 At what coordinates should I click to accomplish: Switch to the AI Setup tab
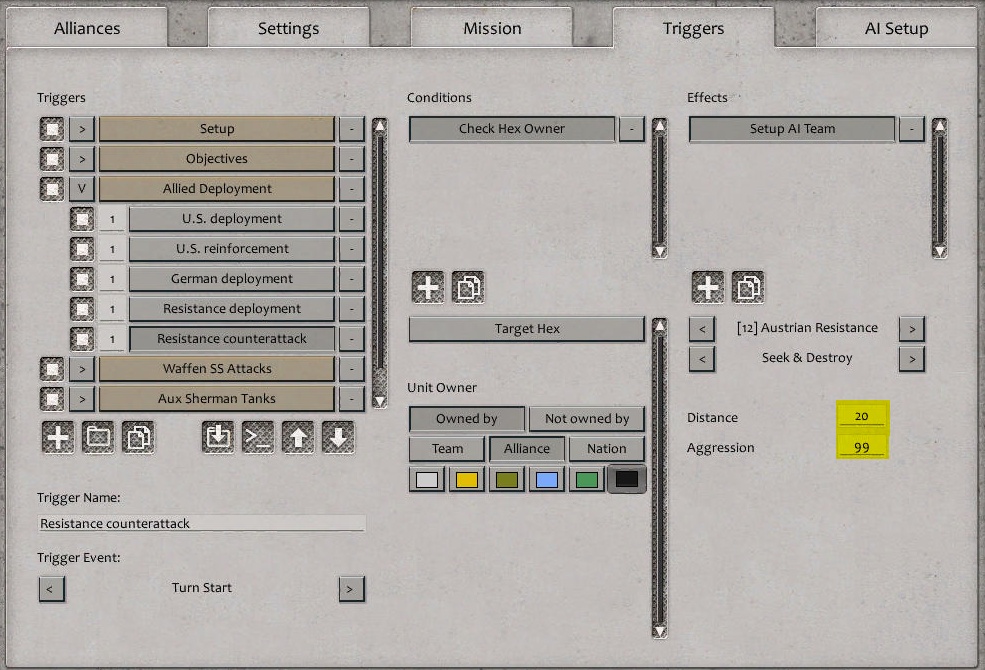895,28
